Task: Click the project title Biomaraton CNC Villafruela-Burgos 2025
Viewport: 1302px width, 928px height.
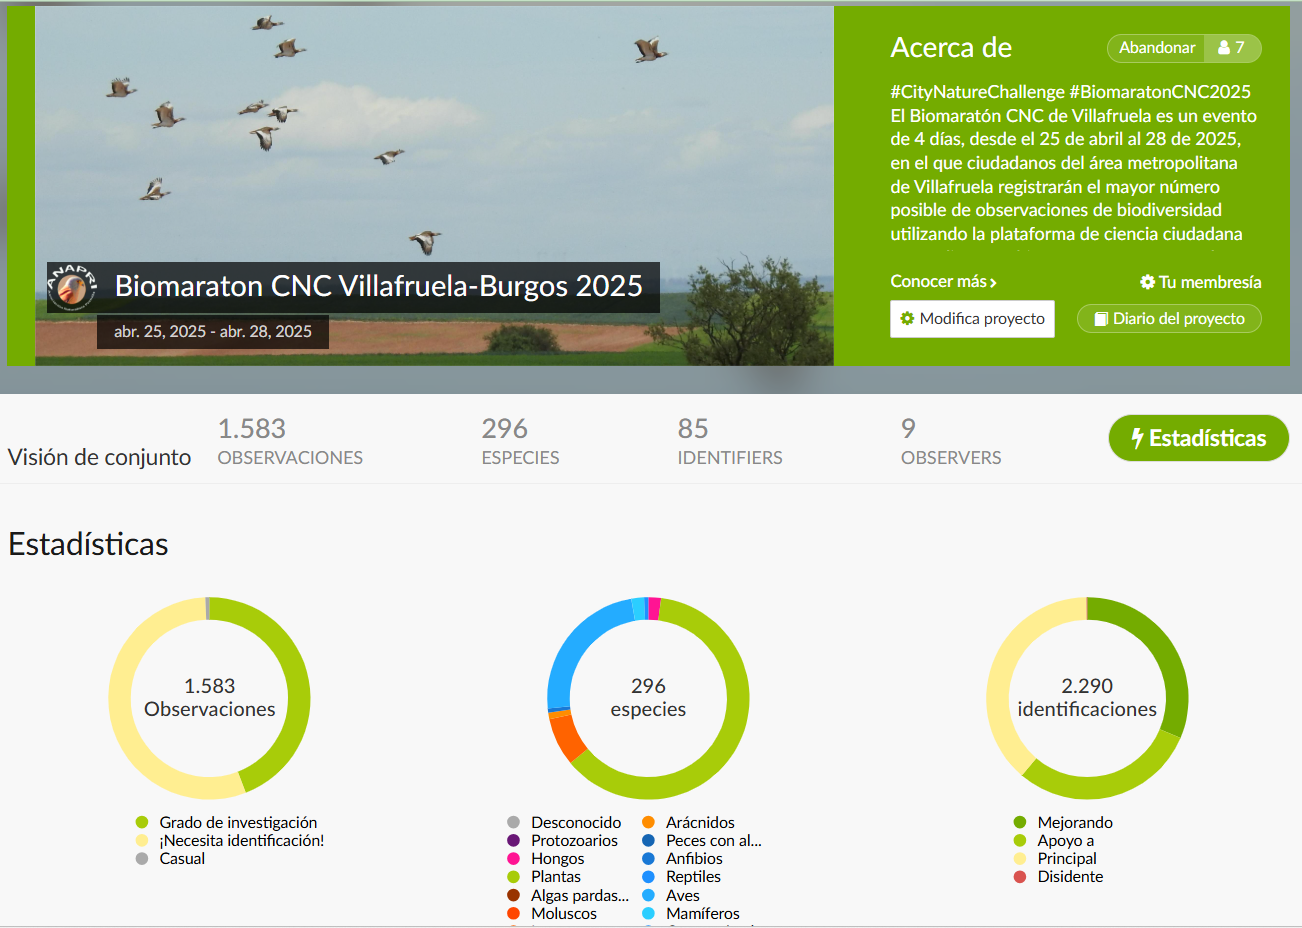Action: coord(378,286)
